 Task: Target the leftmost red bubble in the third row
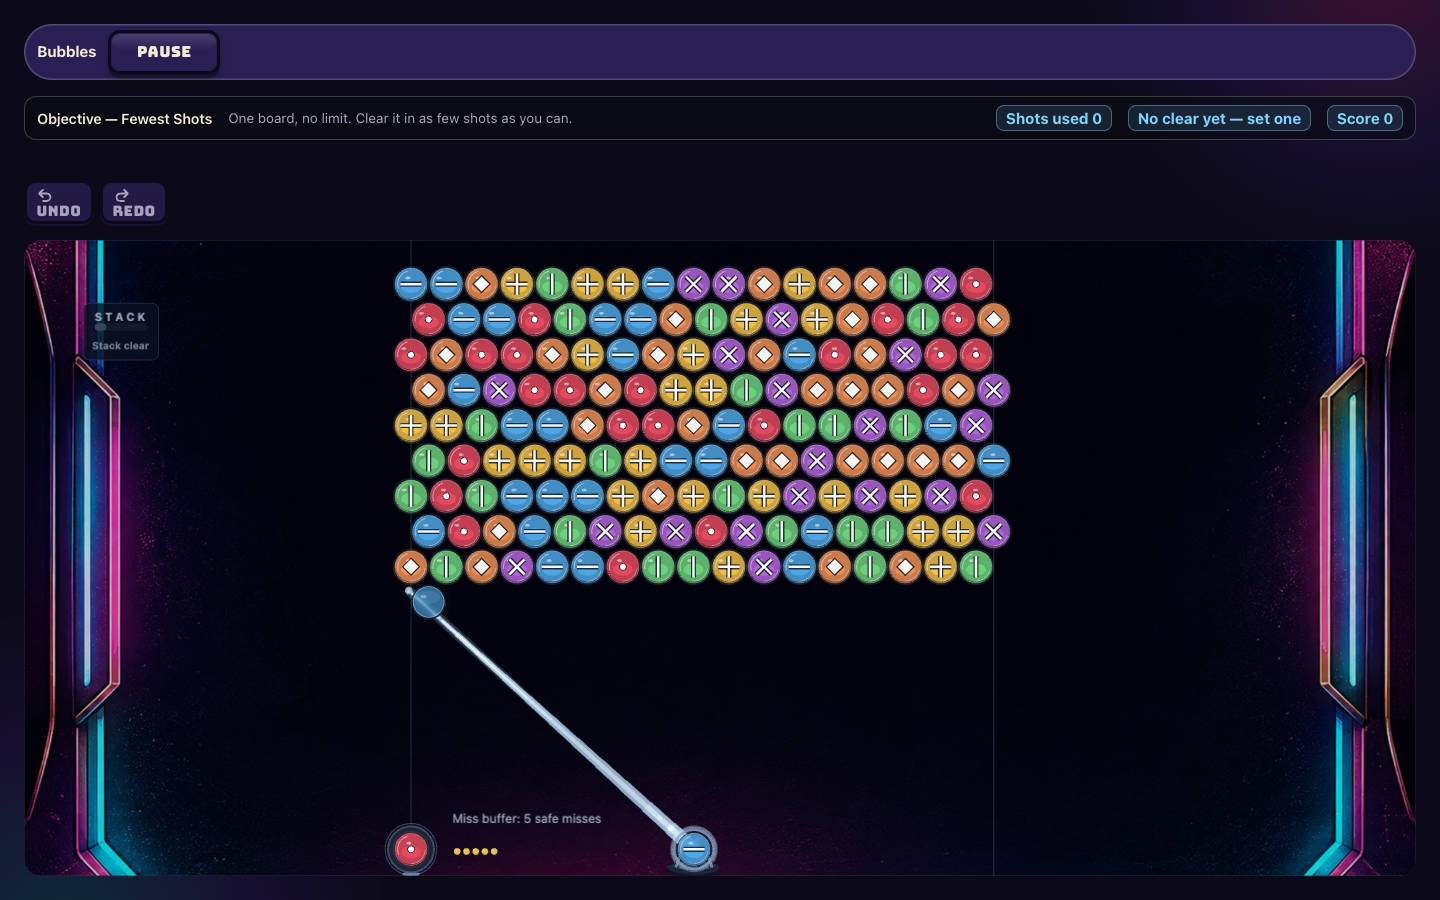click(411, 355)
